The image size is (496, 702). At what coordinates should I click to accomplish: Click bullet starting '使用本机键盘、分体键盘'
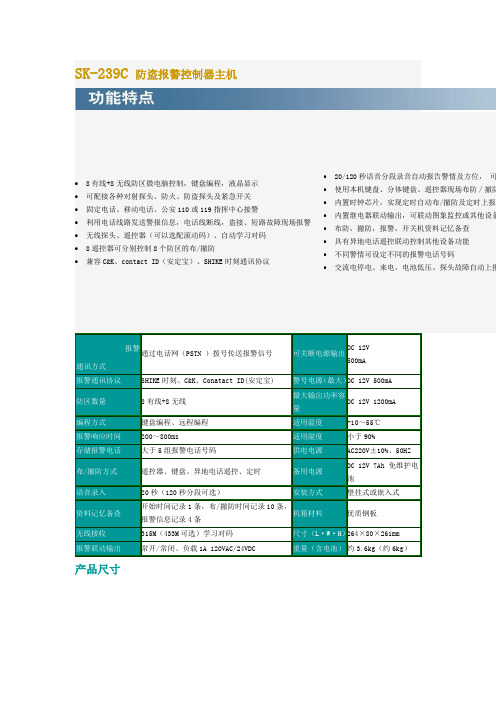415,189
